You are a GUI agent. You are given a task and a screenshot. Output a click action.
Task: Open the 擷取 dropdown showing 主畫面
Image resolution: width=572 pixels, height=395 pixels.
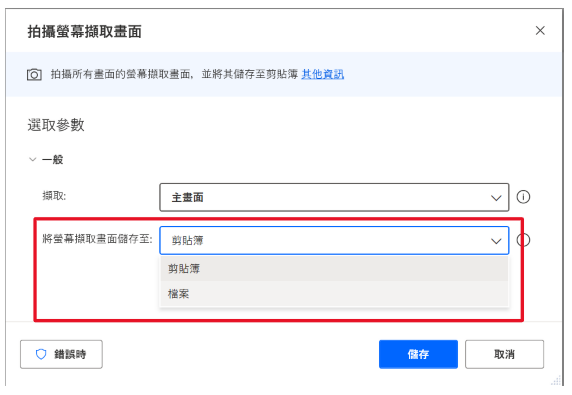point(334,197)
